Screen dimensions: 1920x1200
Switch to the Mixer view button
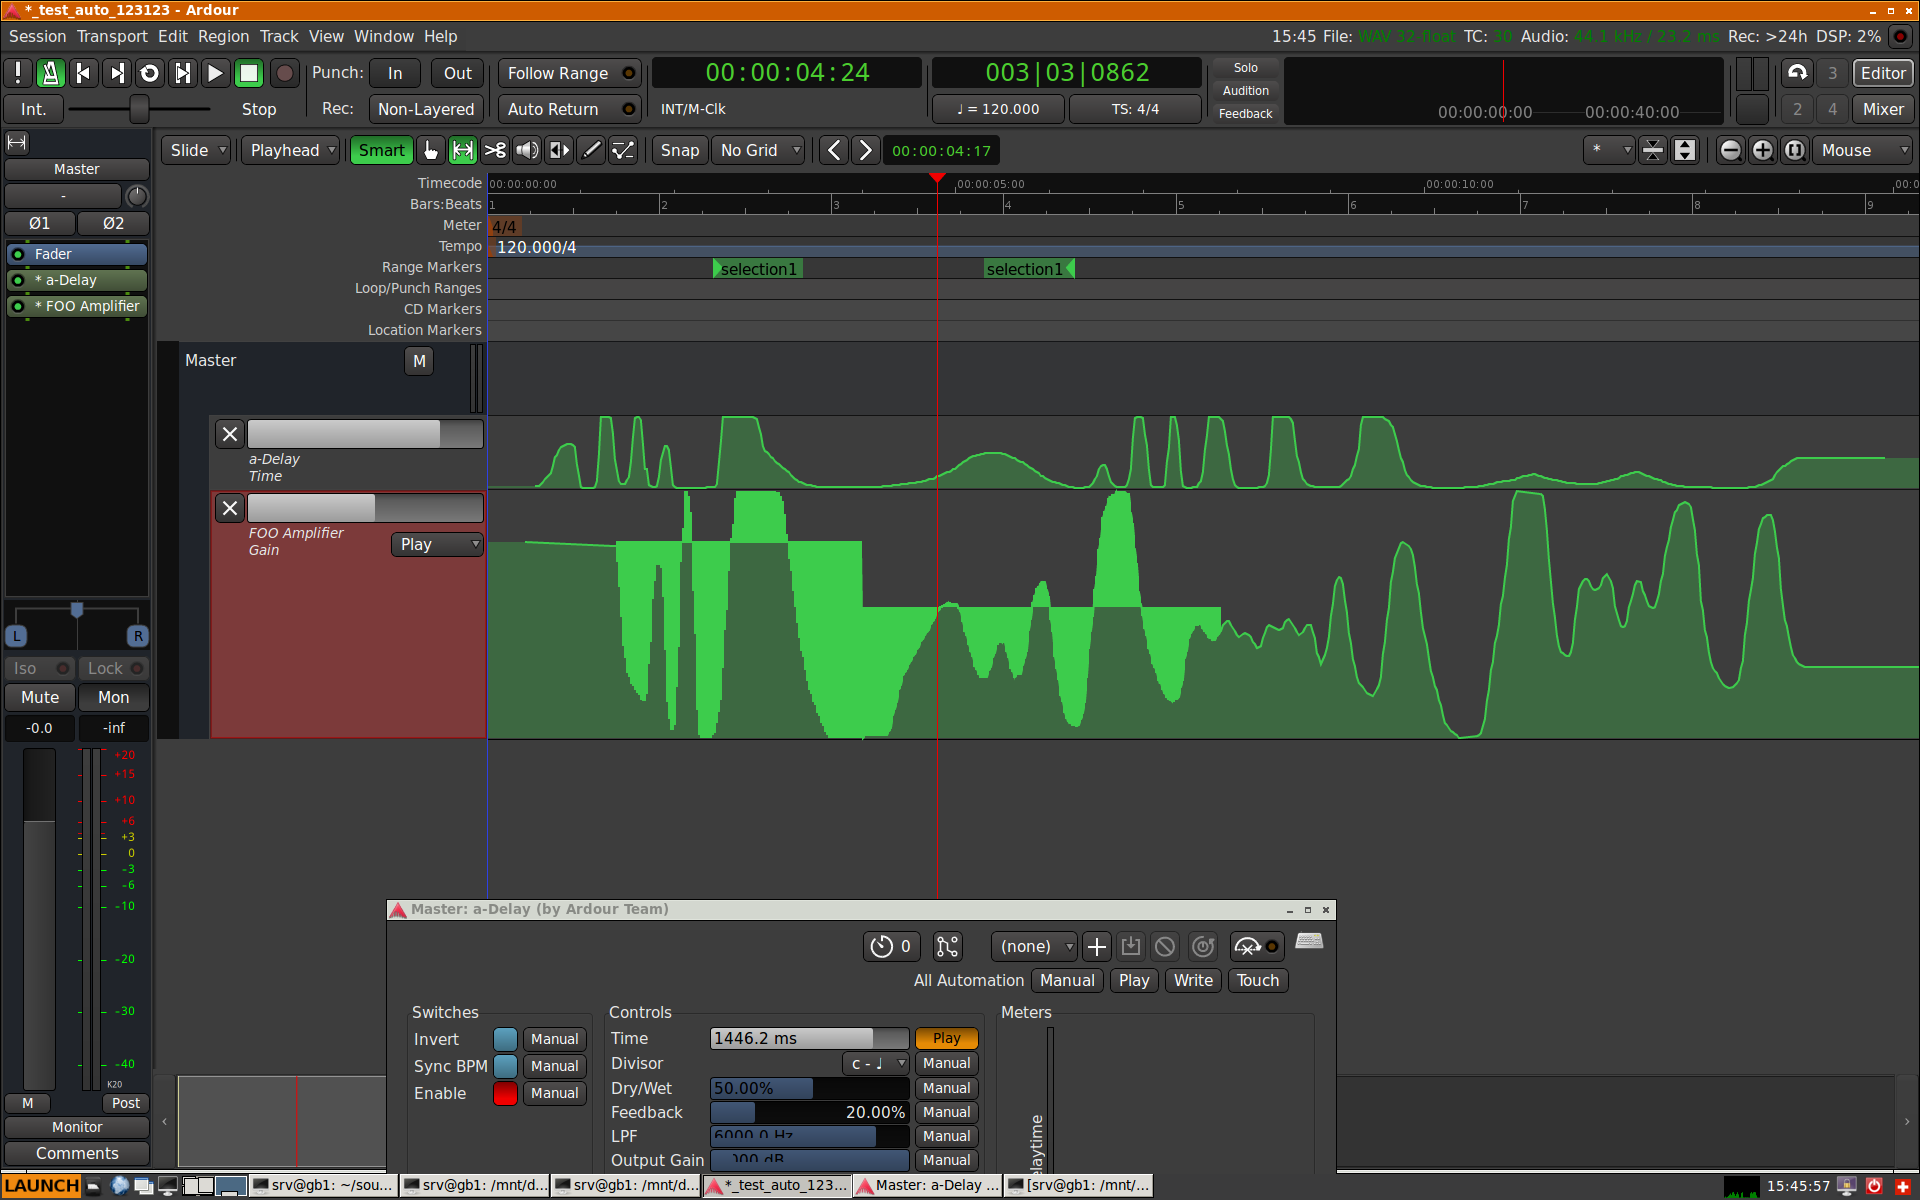1883,109
